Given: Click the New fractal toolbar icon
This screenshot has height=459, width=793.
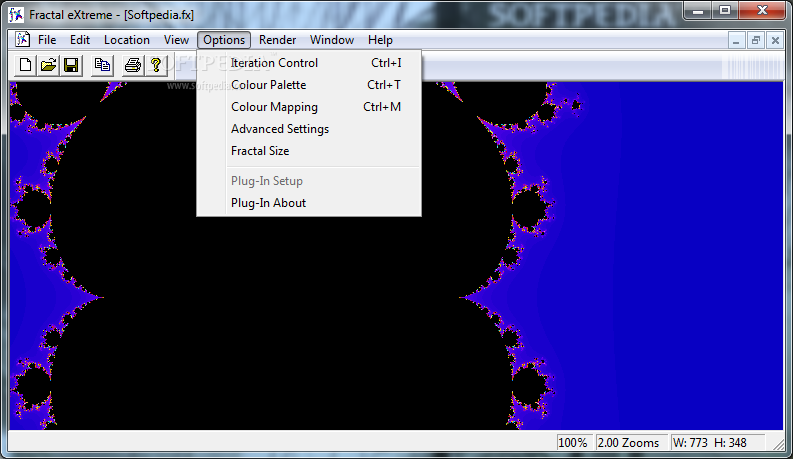Looking at the screenshot, I should [x=25, y=65].
